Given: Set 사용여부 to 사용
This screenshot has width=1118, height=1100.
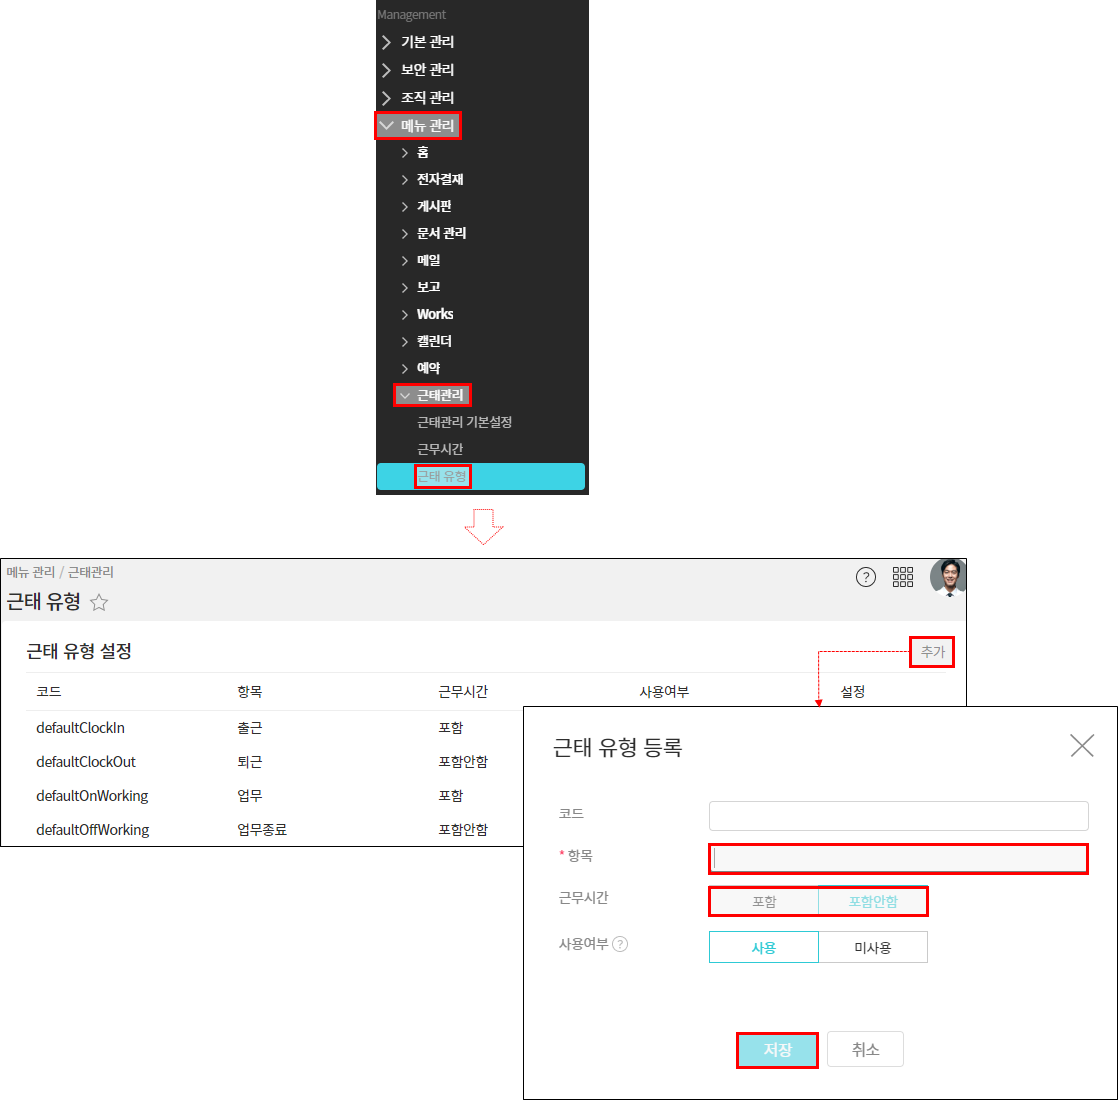Looking at the screenshot, I should [x=764, y=947].
